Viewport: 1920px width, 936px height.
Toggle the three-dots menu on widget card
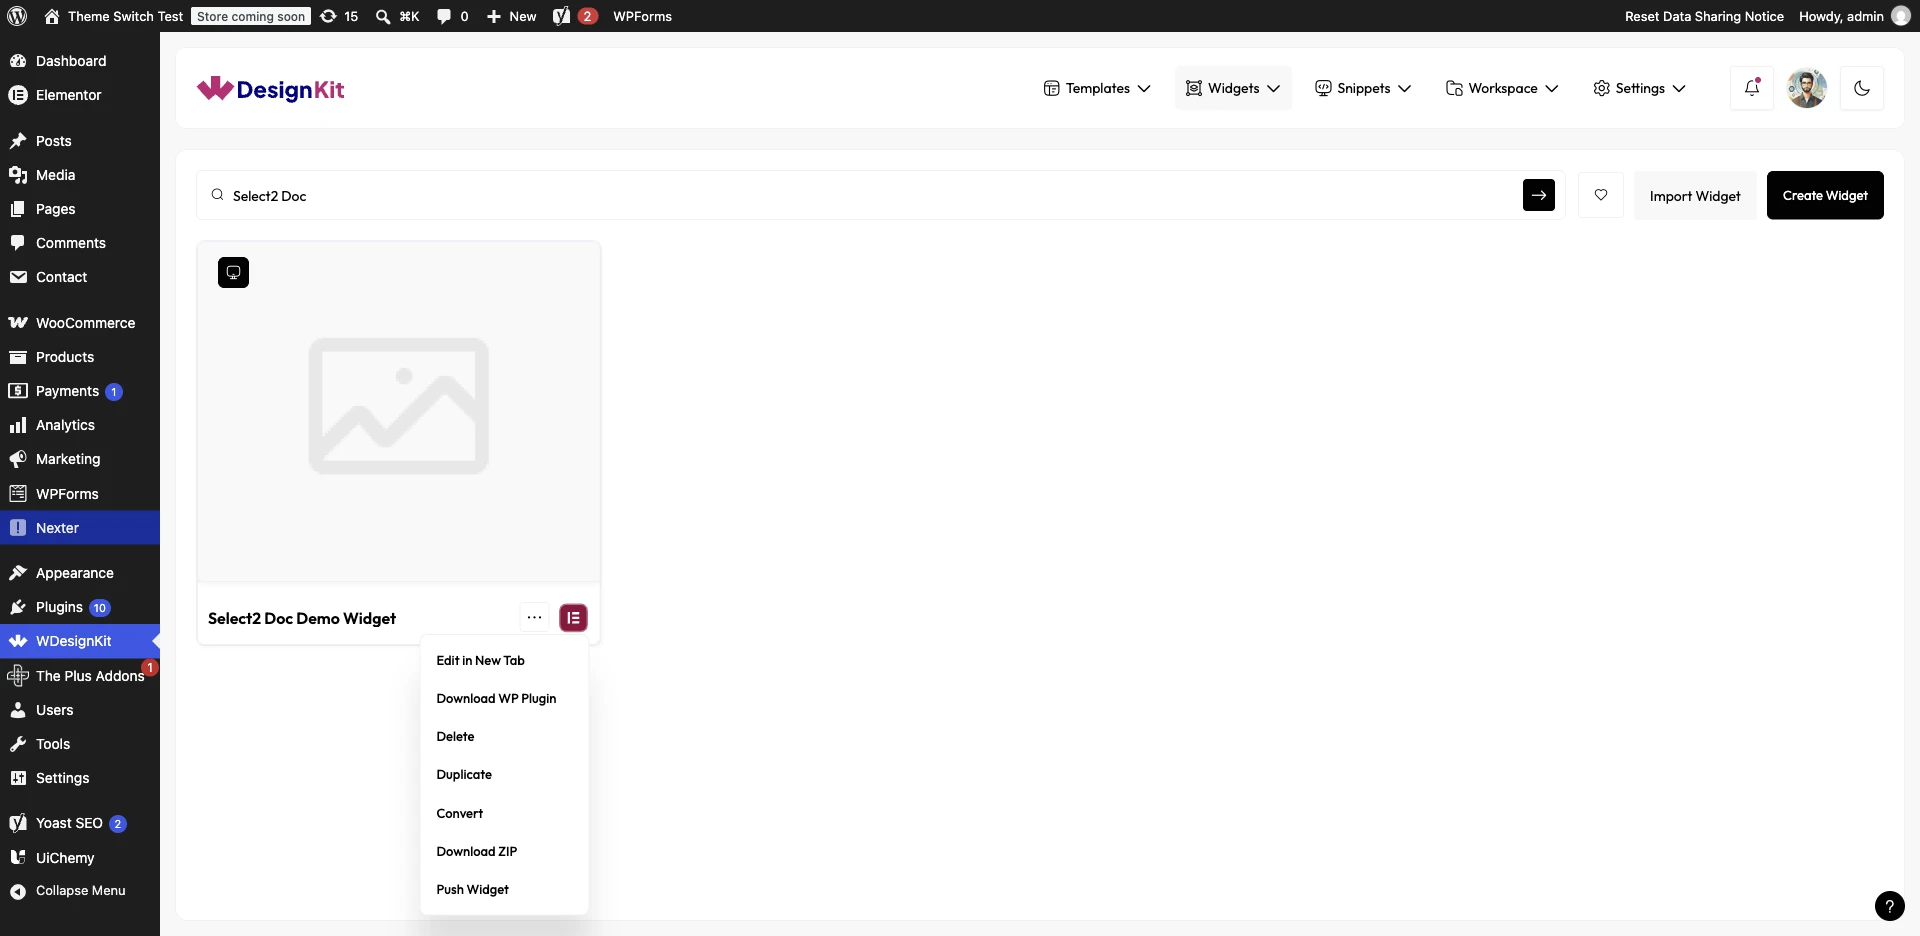pos(535,618)
